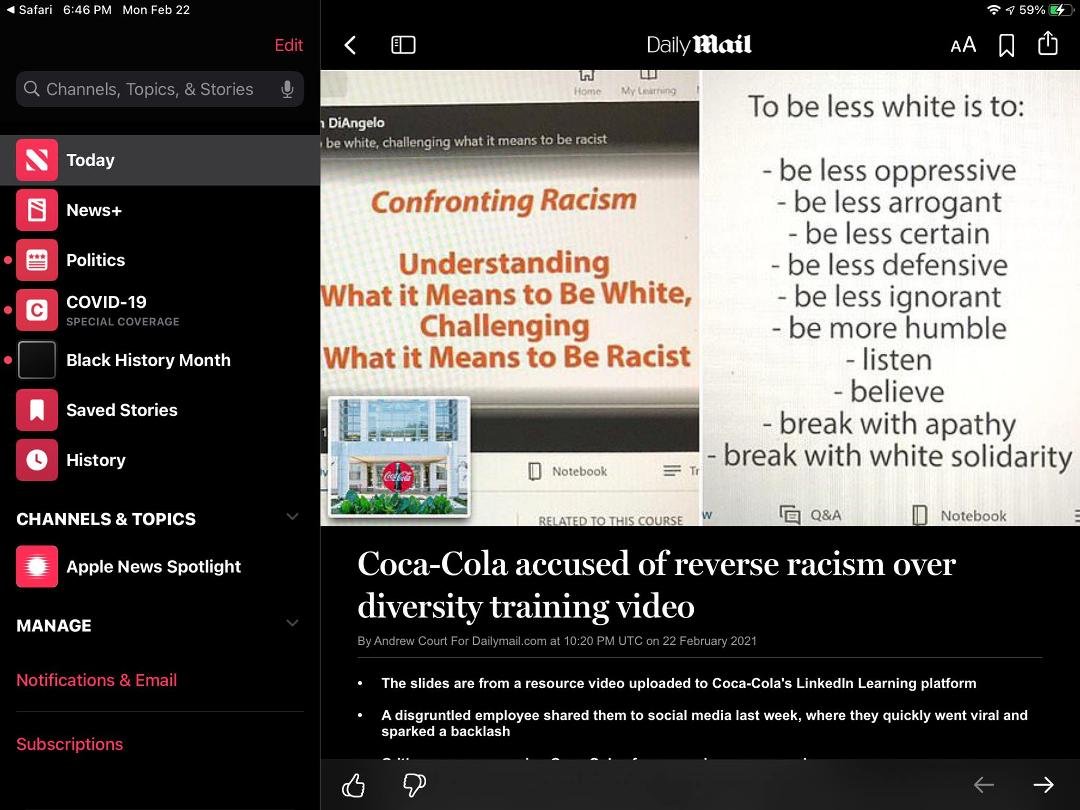
Task: Open Subscriptions link
Action: pos(70,744)
